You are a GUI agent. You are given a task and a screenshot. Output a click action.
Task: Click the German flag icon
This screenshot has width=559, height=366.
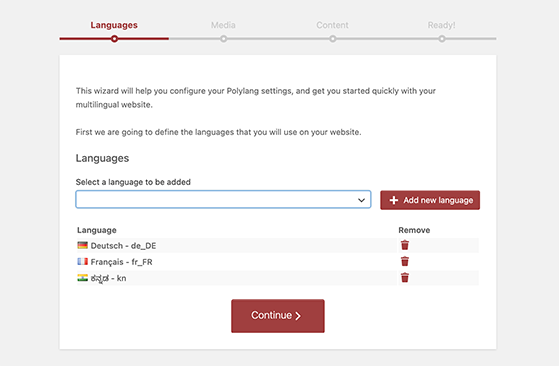(x=82, y=245)
